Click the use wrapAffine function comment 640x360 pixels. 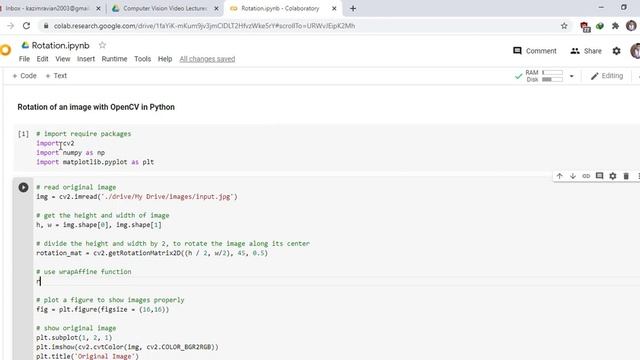[84, 272]
